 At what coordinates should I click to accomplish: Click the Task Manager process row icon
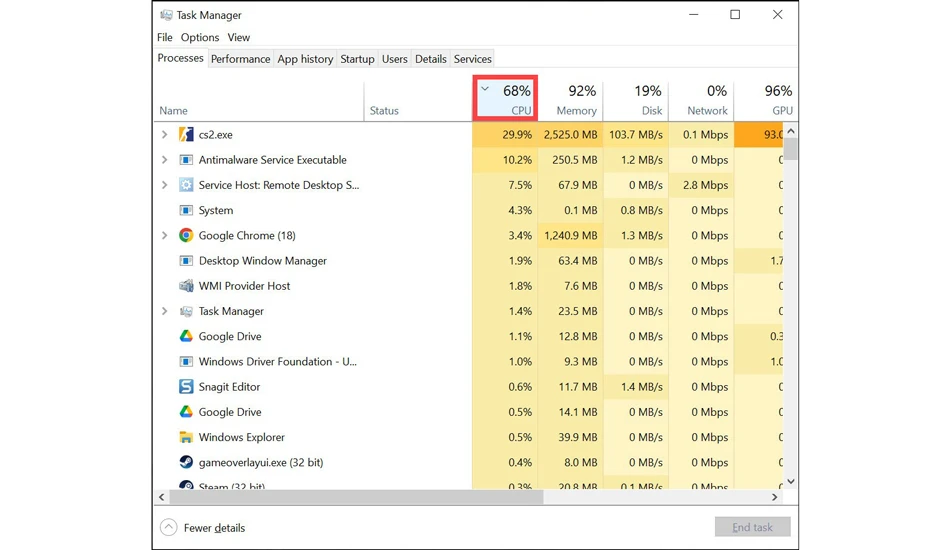[186, 311]
